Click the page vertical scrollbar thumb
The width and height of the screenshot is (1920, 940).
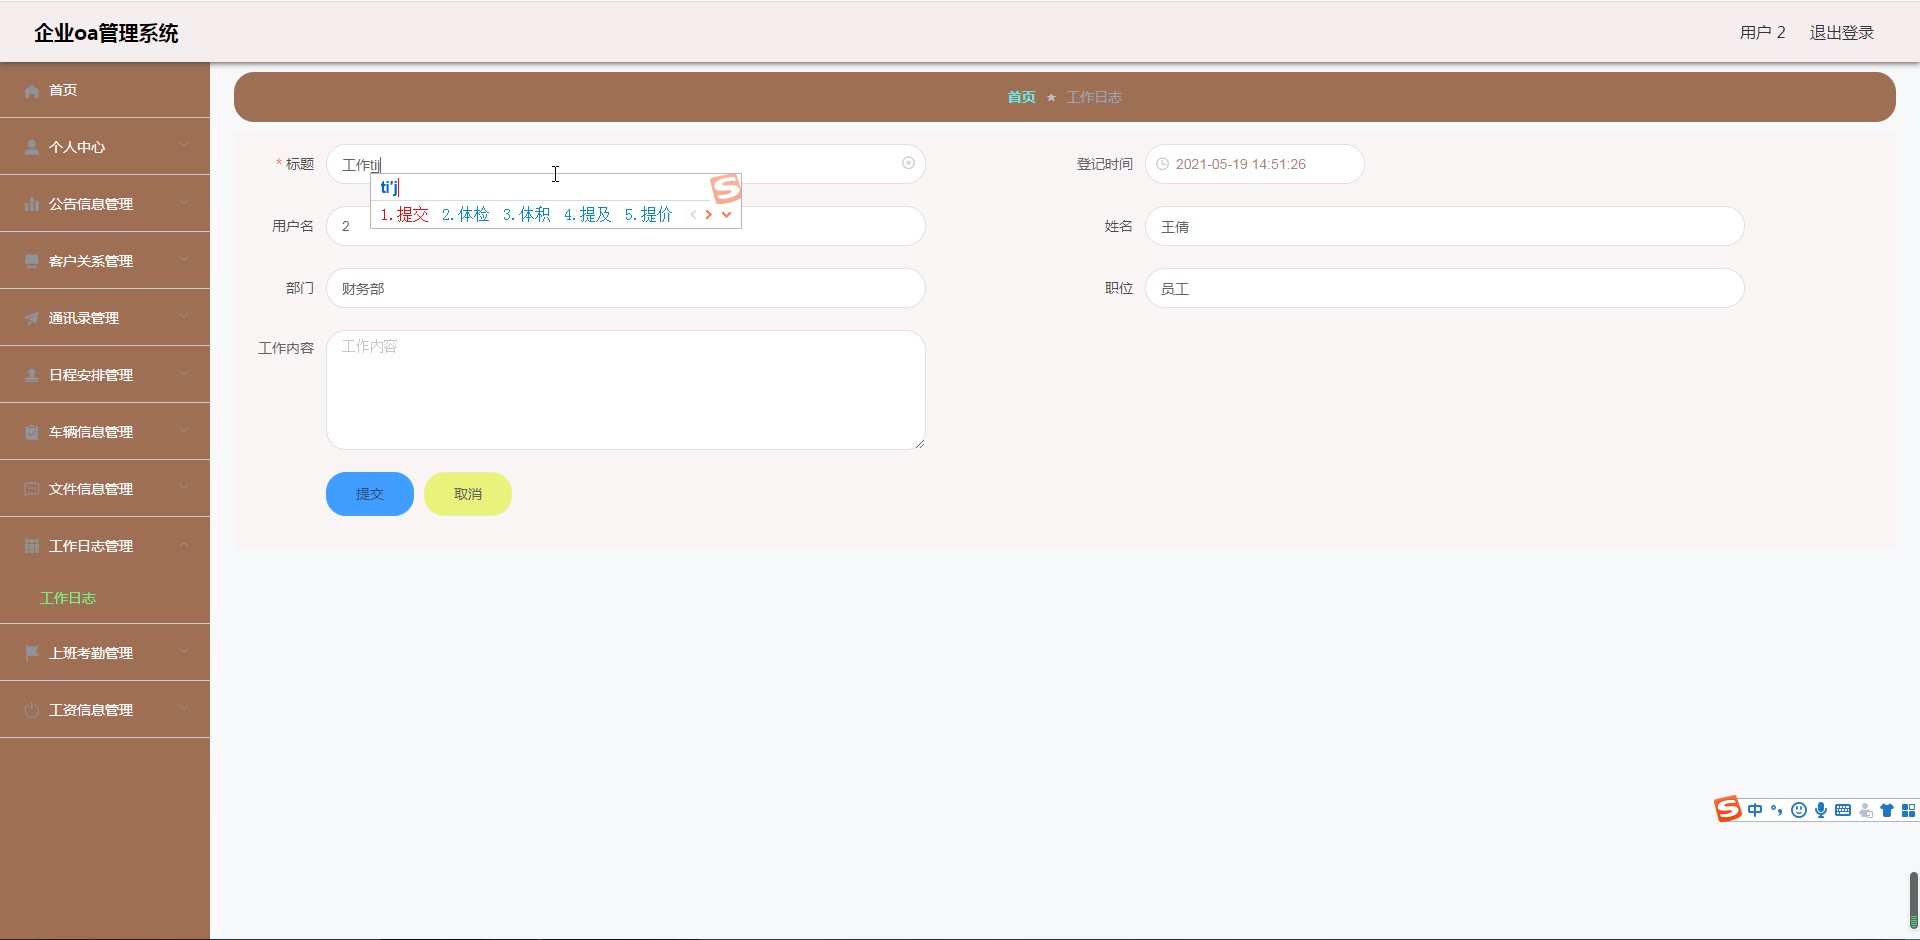point(1914,900)
